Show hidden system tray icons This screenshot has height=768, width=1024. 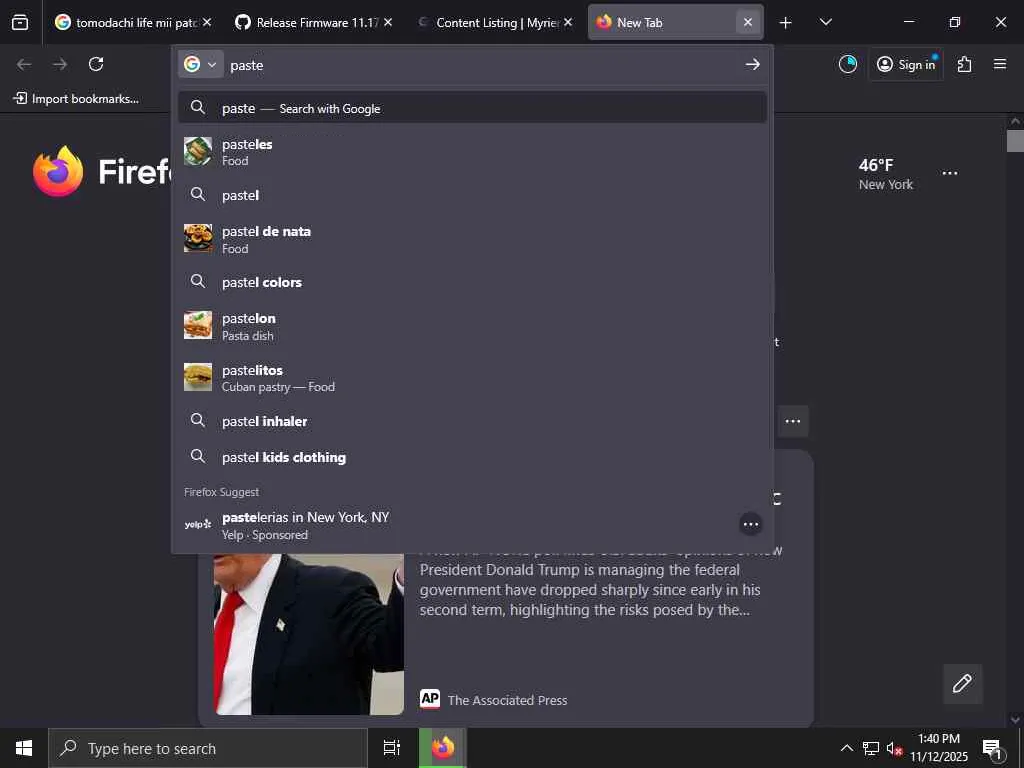(x=846, y=748)
